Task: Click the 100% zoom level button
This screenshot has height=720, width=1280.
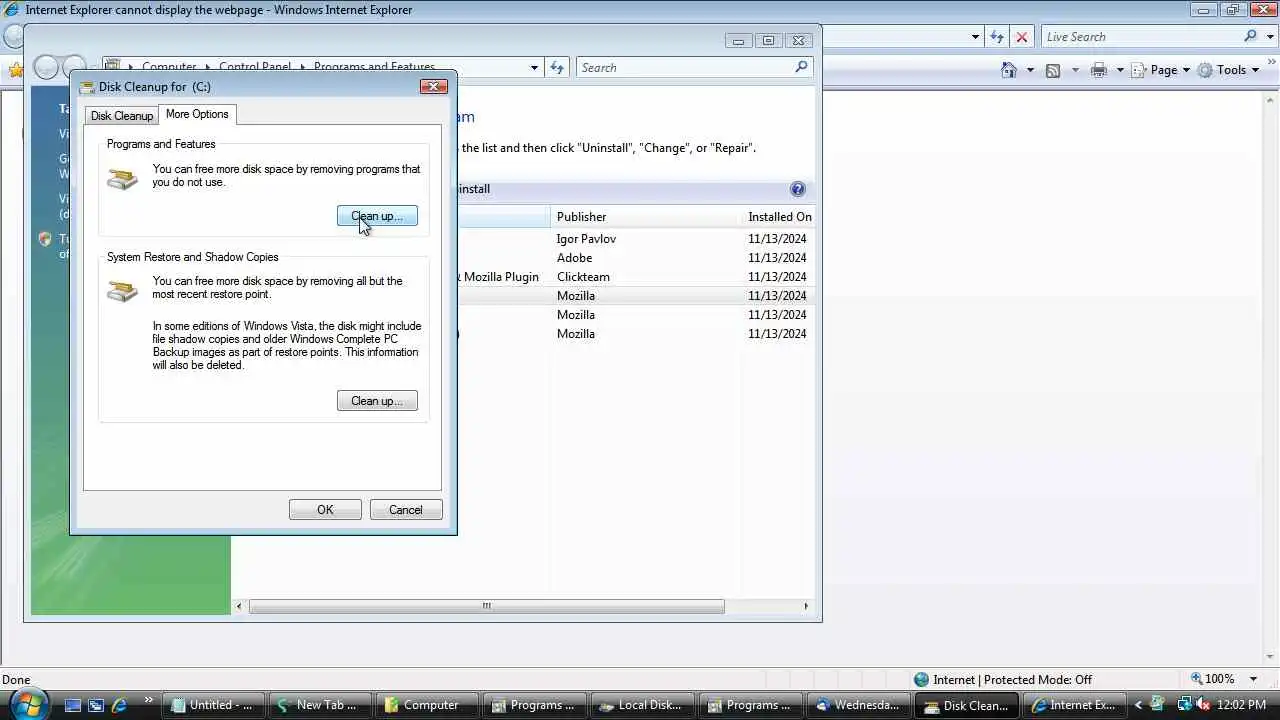Action: [1212, 679]
